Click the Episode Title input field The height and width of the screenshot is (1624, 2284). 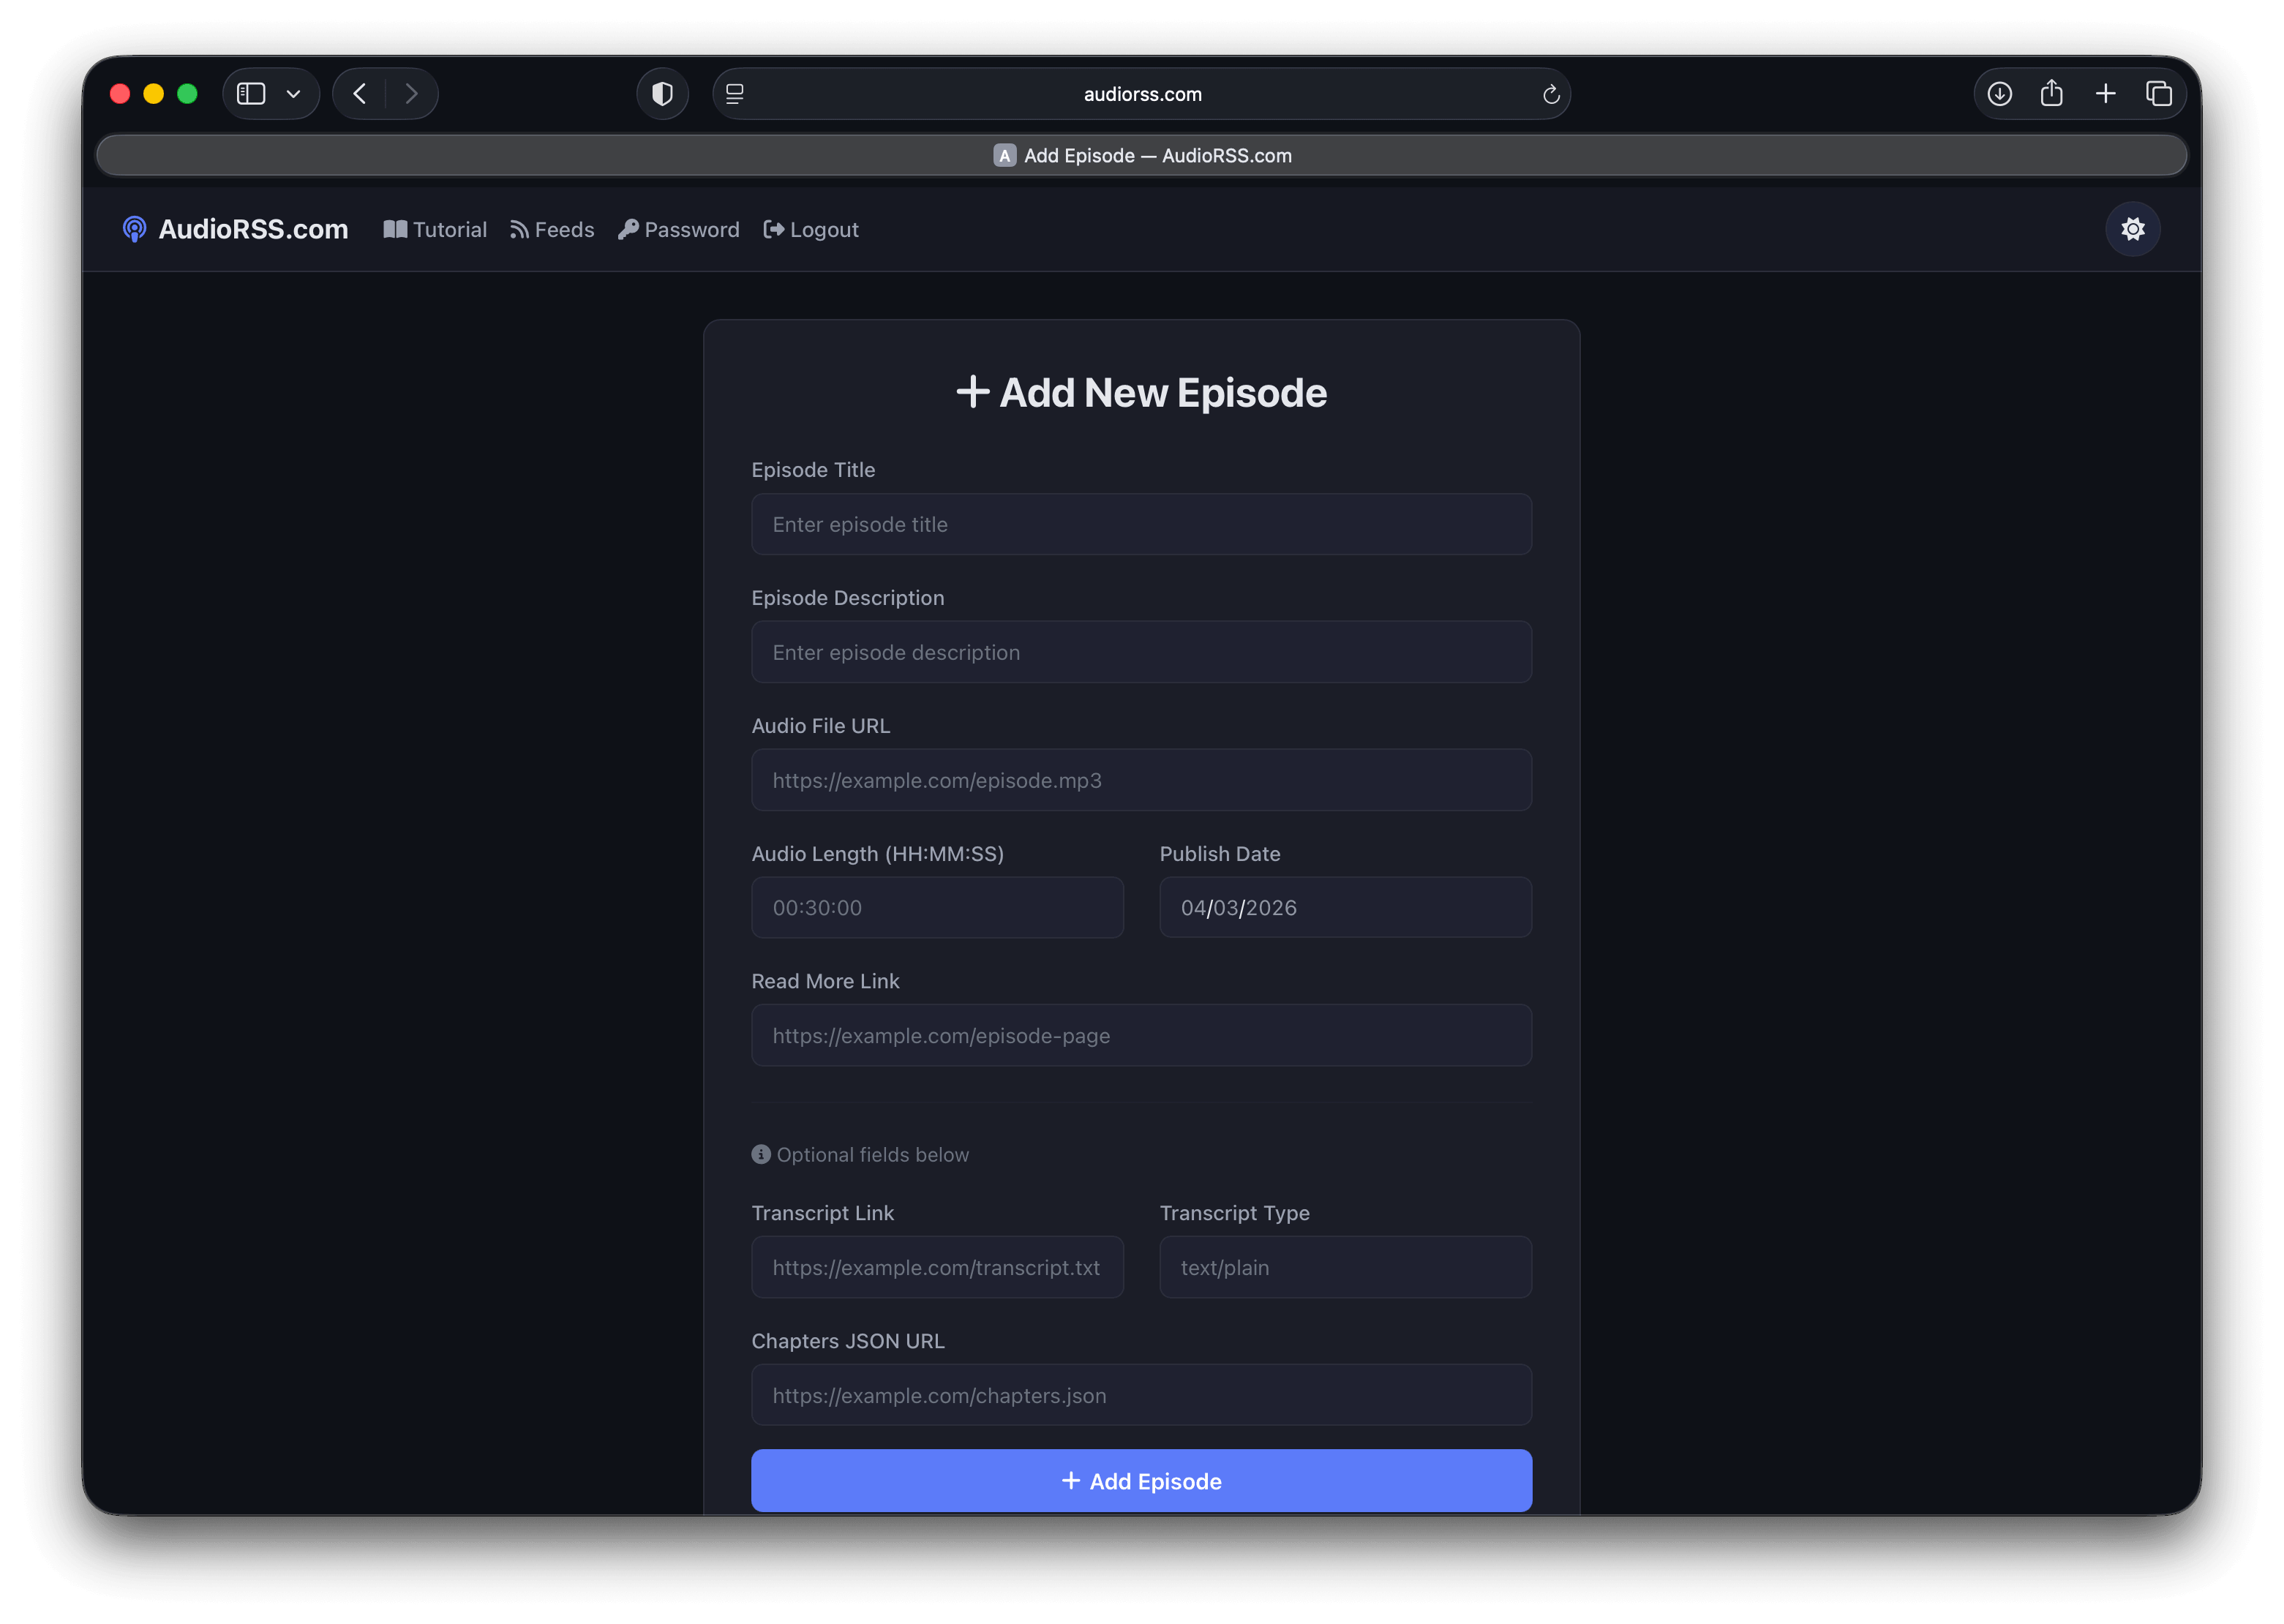pyautogui.click(x=1141, y=524)
